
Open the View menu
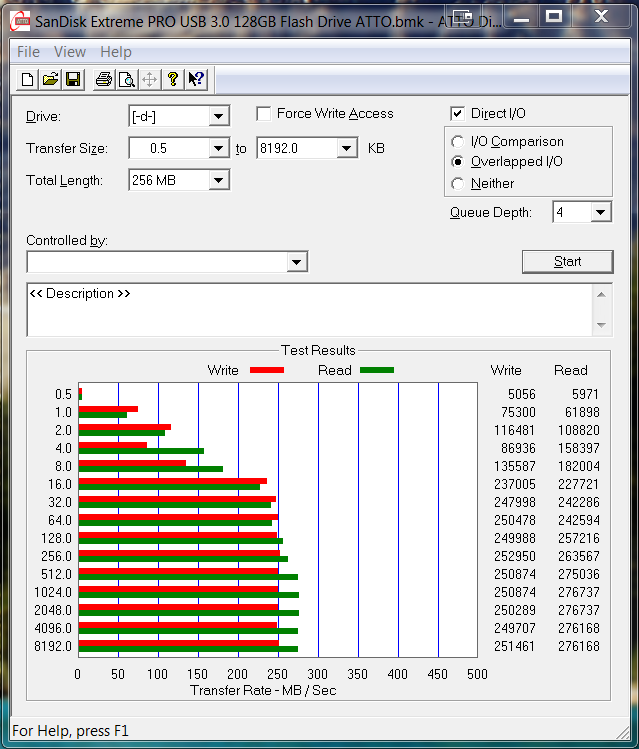click(x=70, y=52)
